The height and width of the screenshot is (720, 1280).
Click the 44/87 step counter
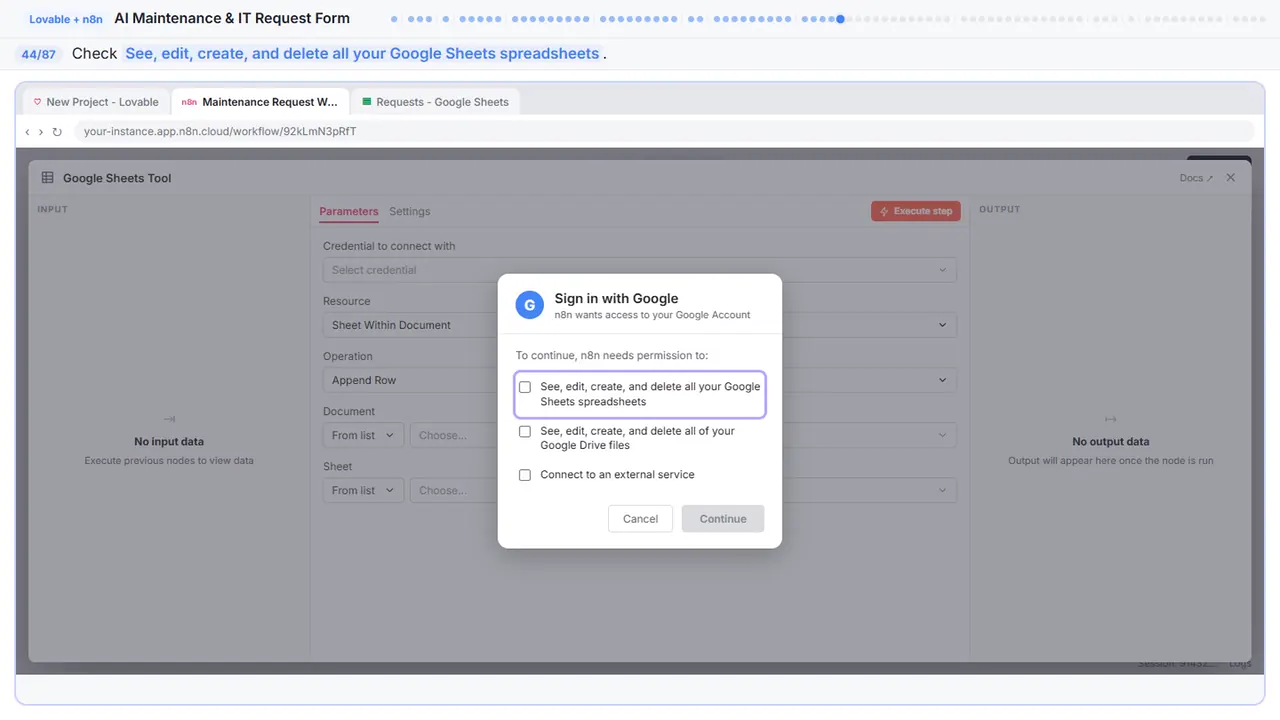[39, 54]
